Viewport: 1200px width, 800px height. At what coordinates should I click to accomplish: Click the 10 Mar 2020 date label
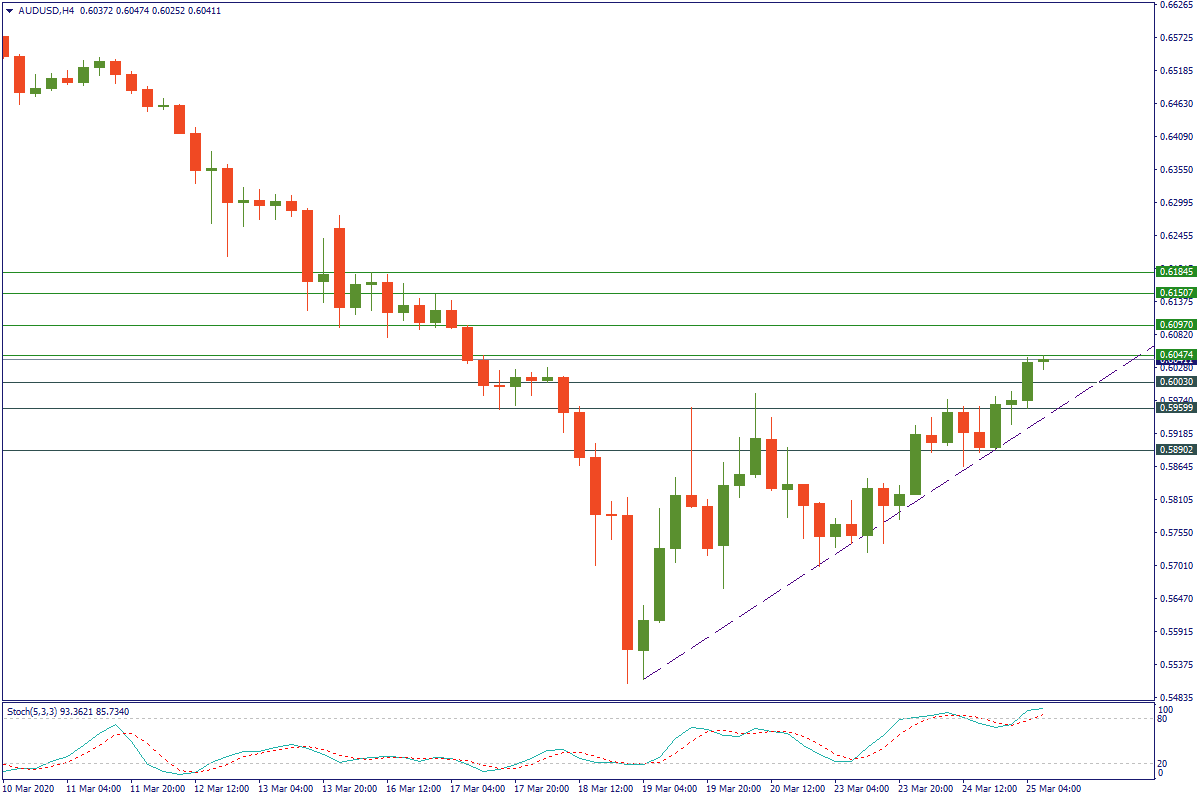(x=28, y=789)
